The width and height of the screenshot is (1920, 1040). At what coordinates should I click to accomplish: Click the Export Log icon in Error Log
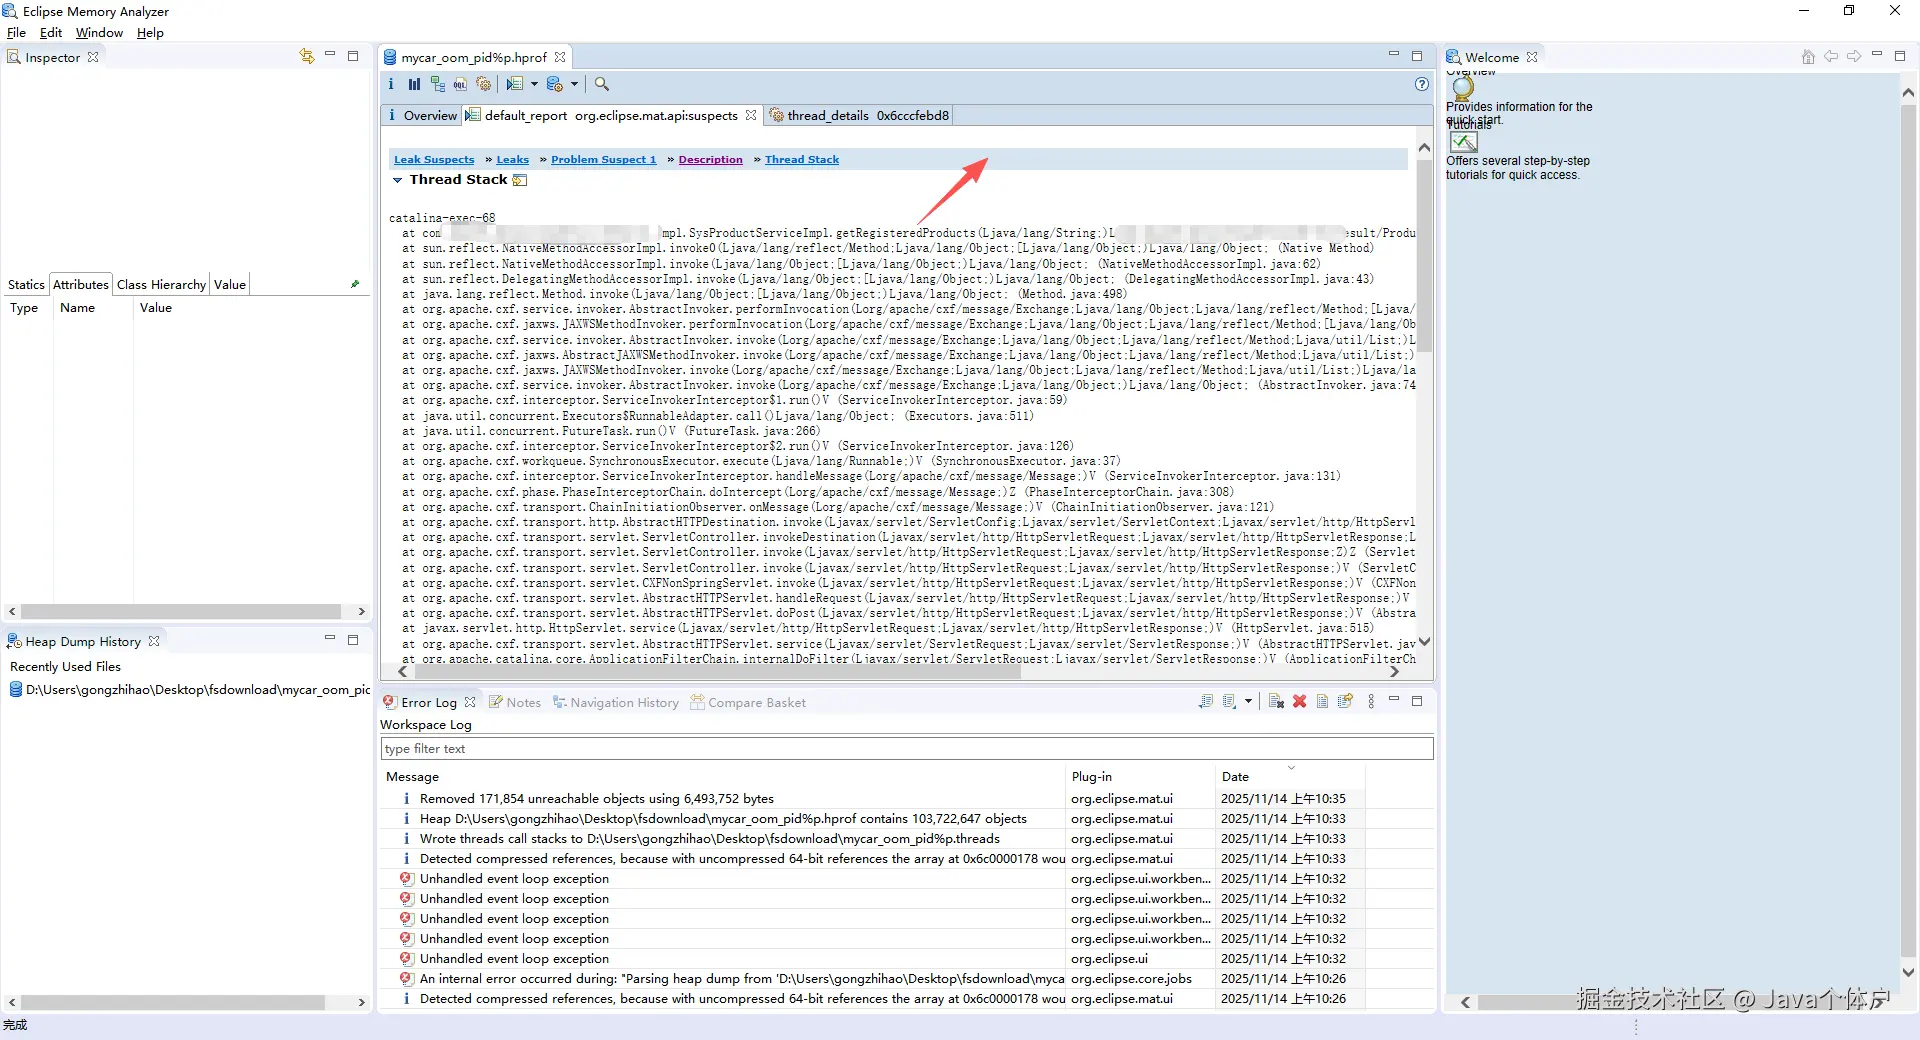pyautogui.click(x=1206, y=702)
